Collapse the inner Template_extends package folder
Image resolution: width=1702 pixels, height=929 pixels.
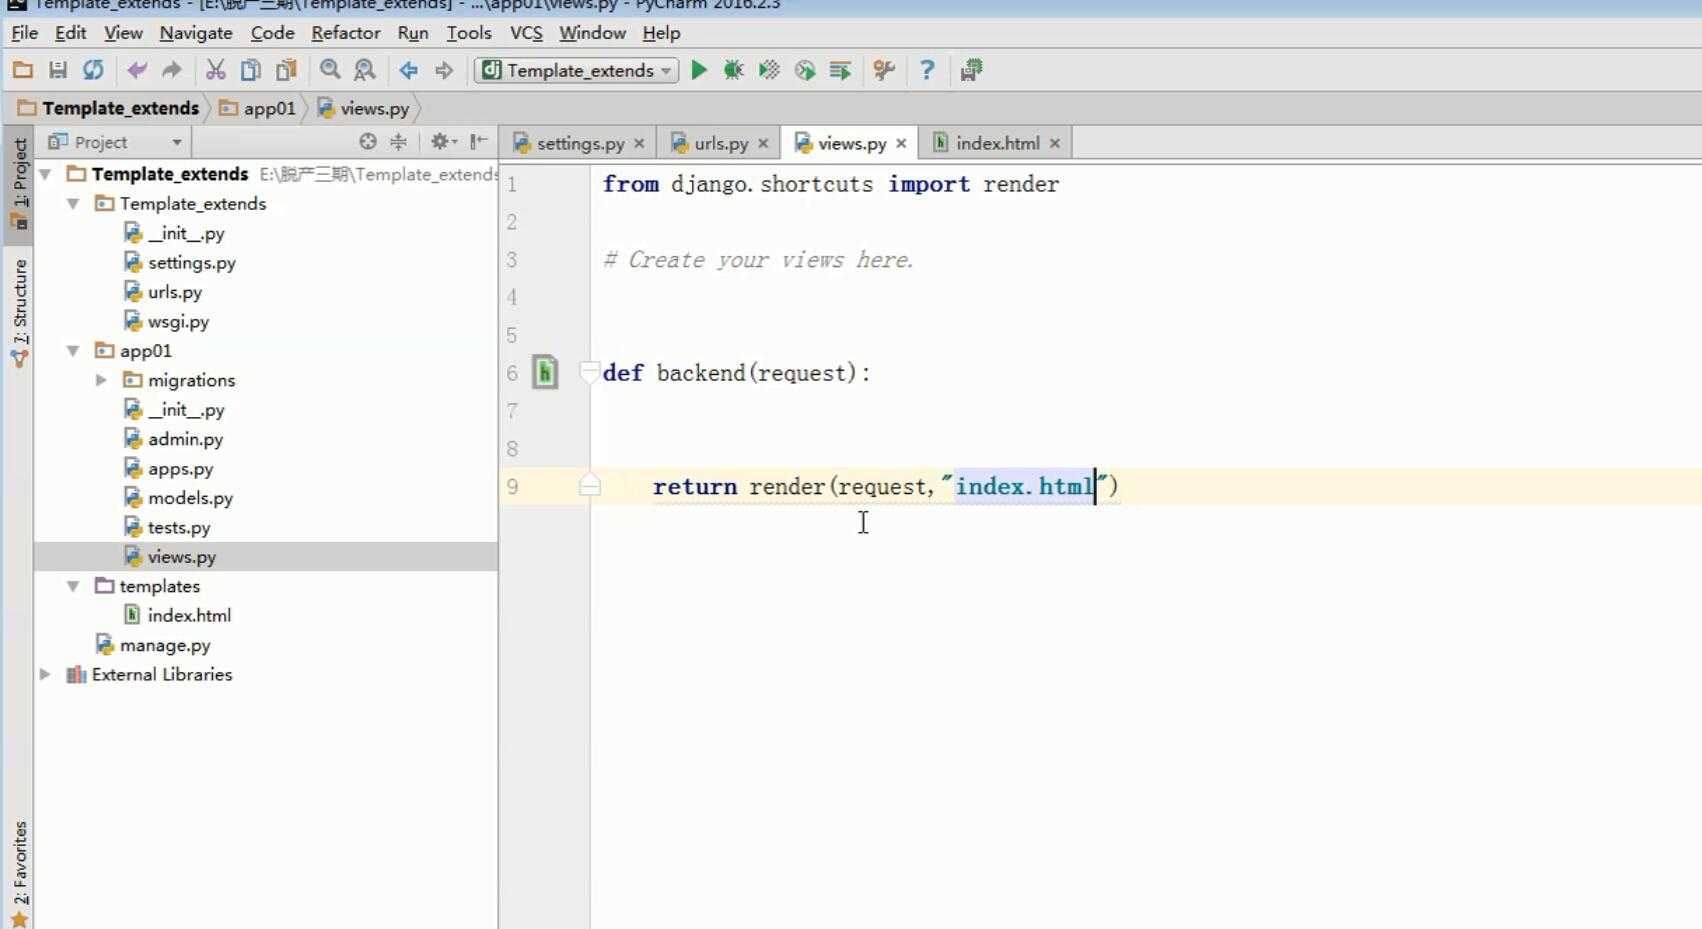coord(73,203)
